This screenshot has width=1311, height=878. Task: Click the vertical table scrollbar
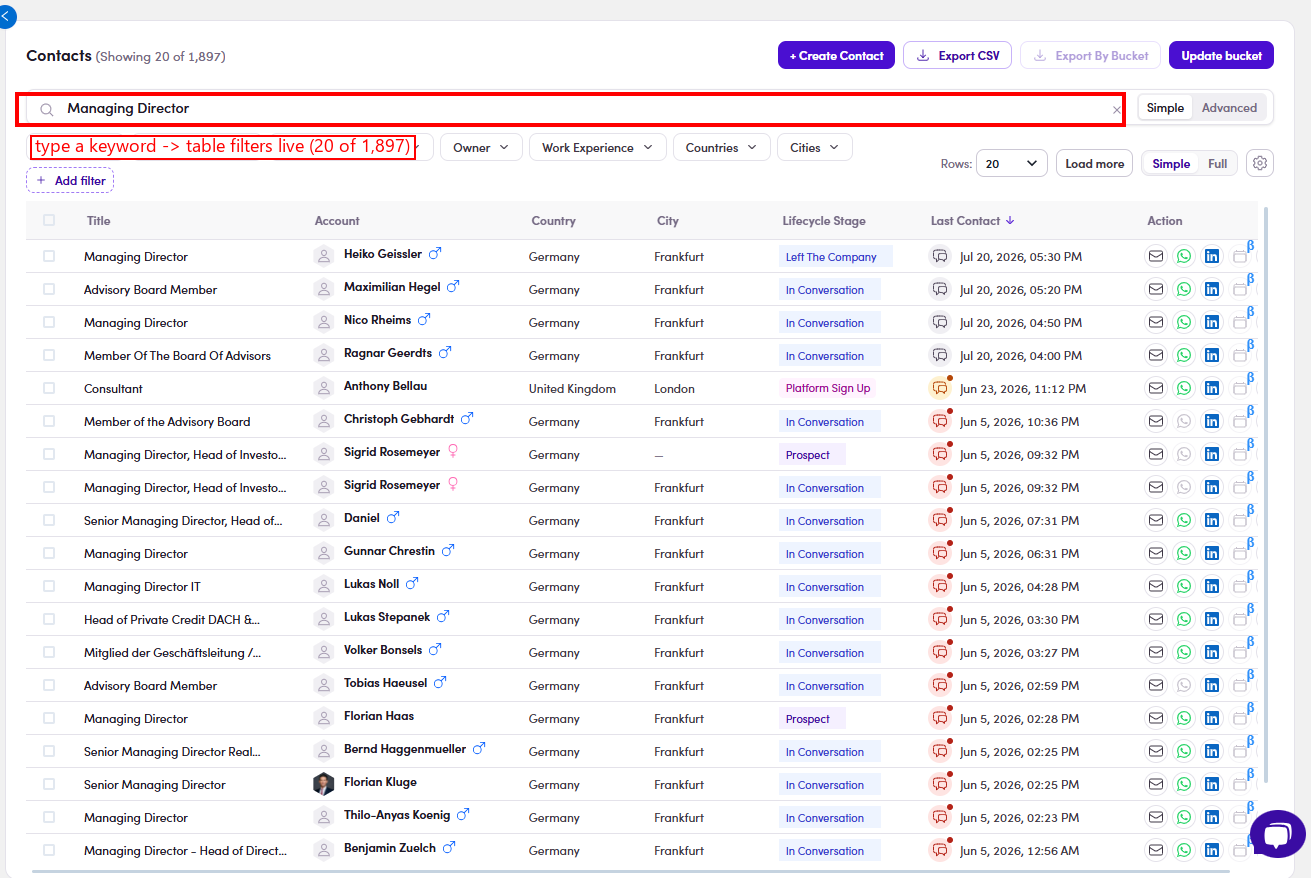[x=1266, y=495]
